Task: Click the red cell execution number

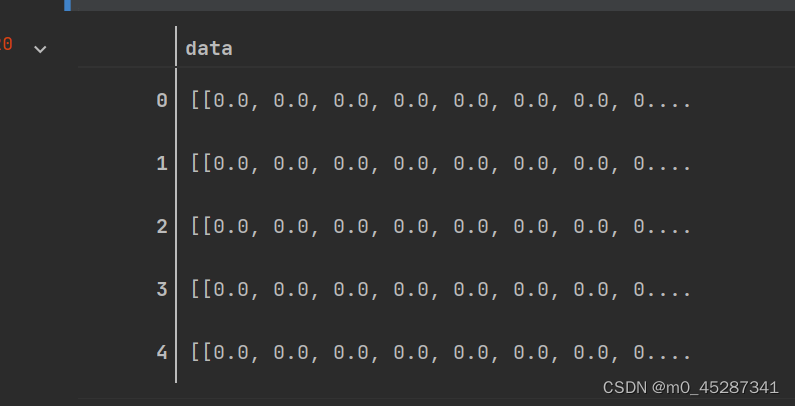Action: pyautogui.click(x=6, y=45)
